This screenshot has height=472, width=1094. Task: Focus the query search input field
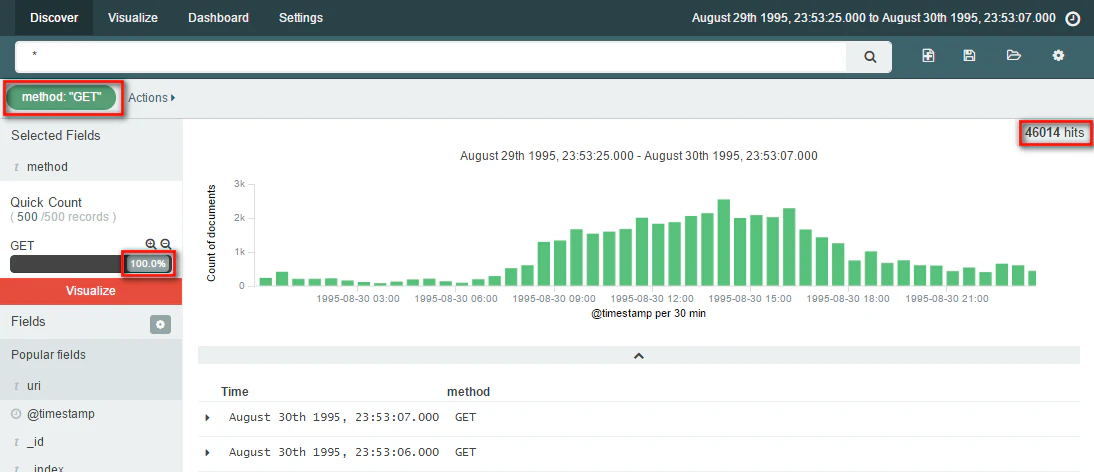coord(430,56)
